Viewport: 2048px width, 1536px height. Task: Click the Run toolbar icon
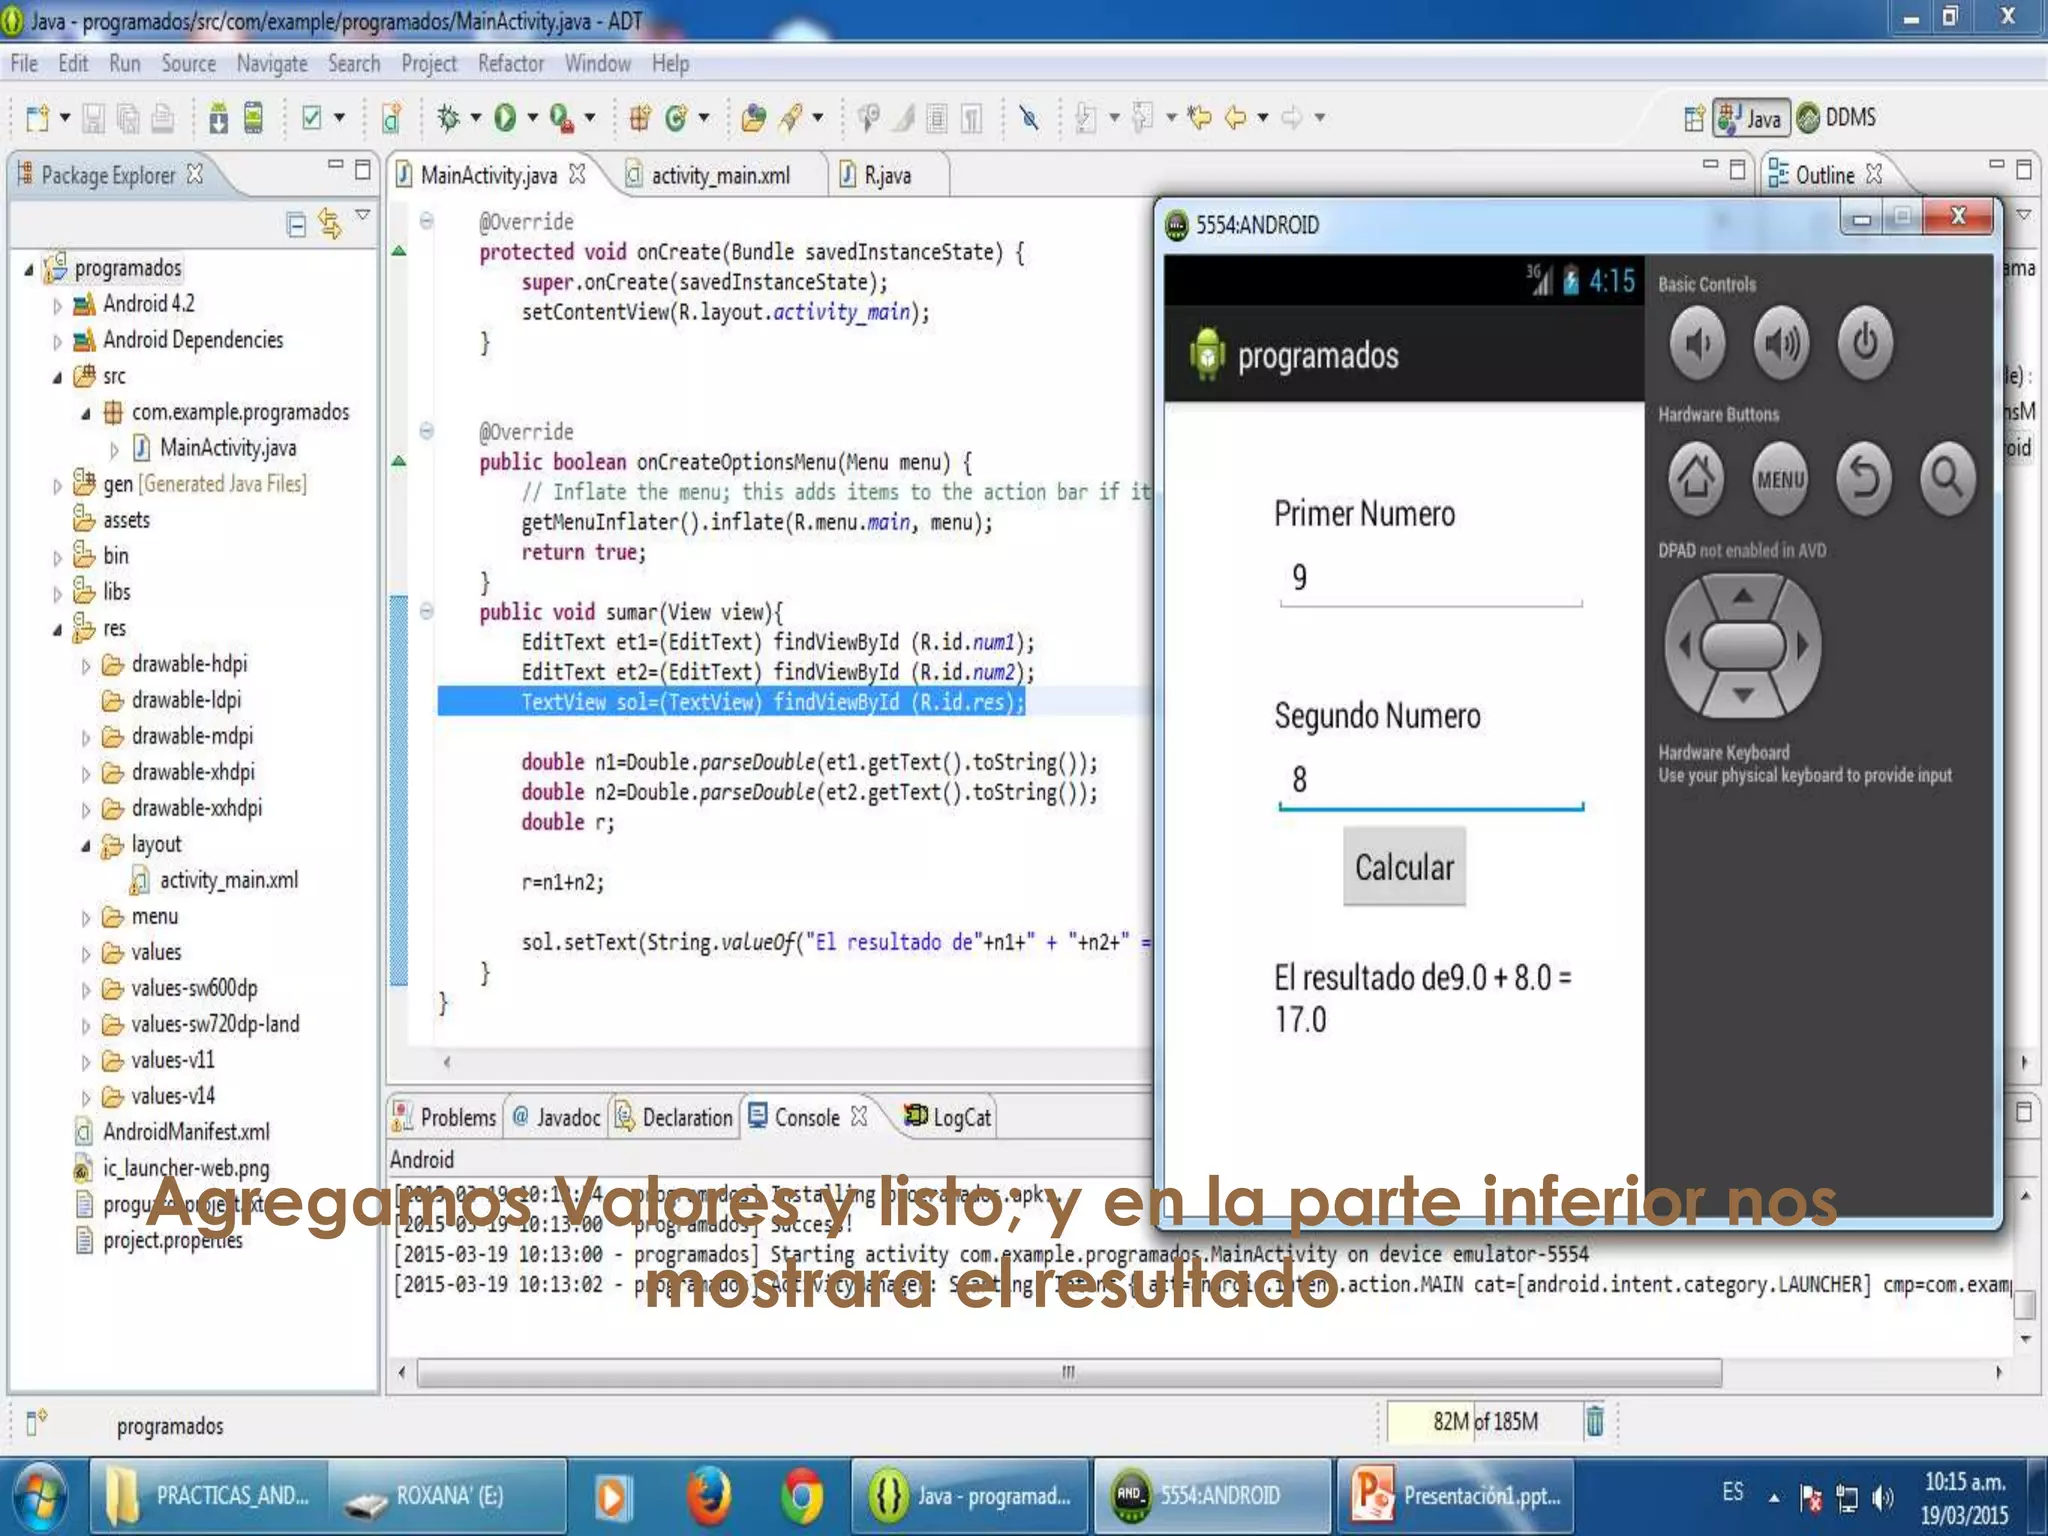505,118
